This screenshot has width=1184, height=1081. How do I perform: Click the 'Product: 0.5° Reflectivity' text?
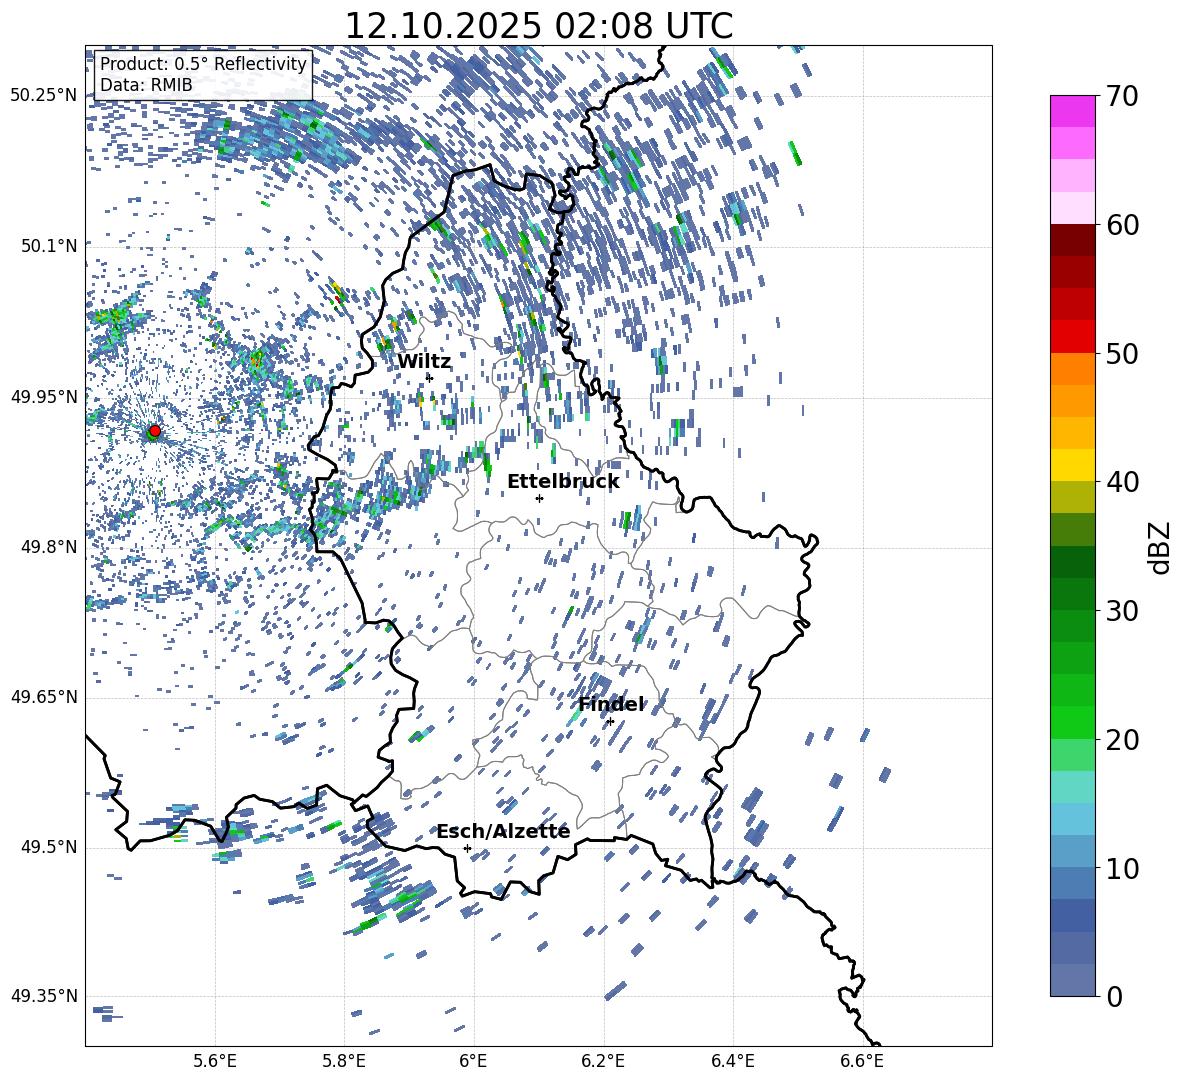(x=203, y=64)
